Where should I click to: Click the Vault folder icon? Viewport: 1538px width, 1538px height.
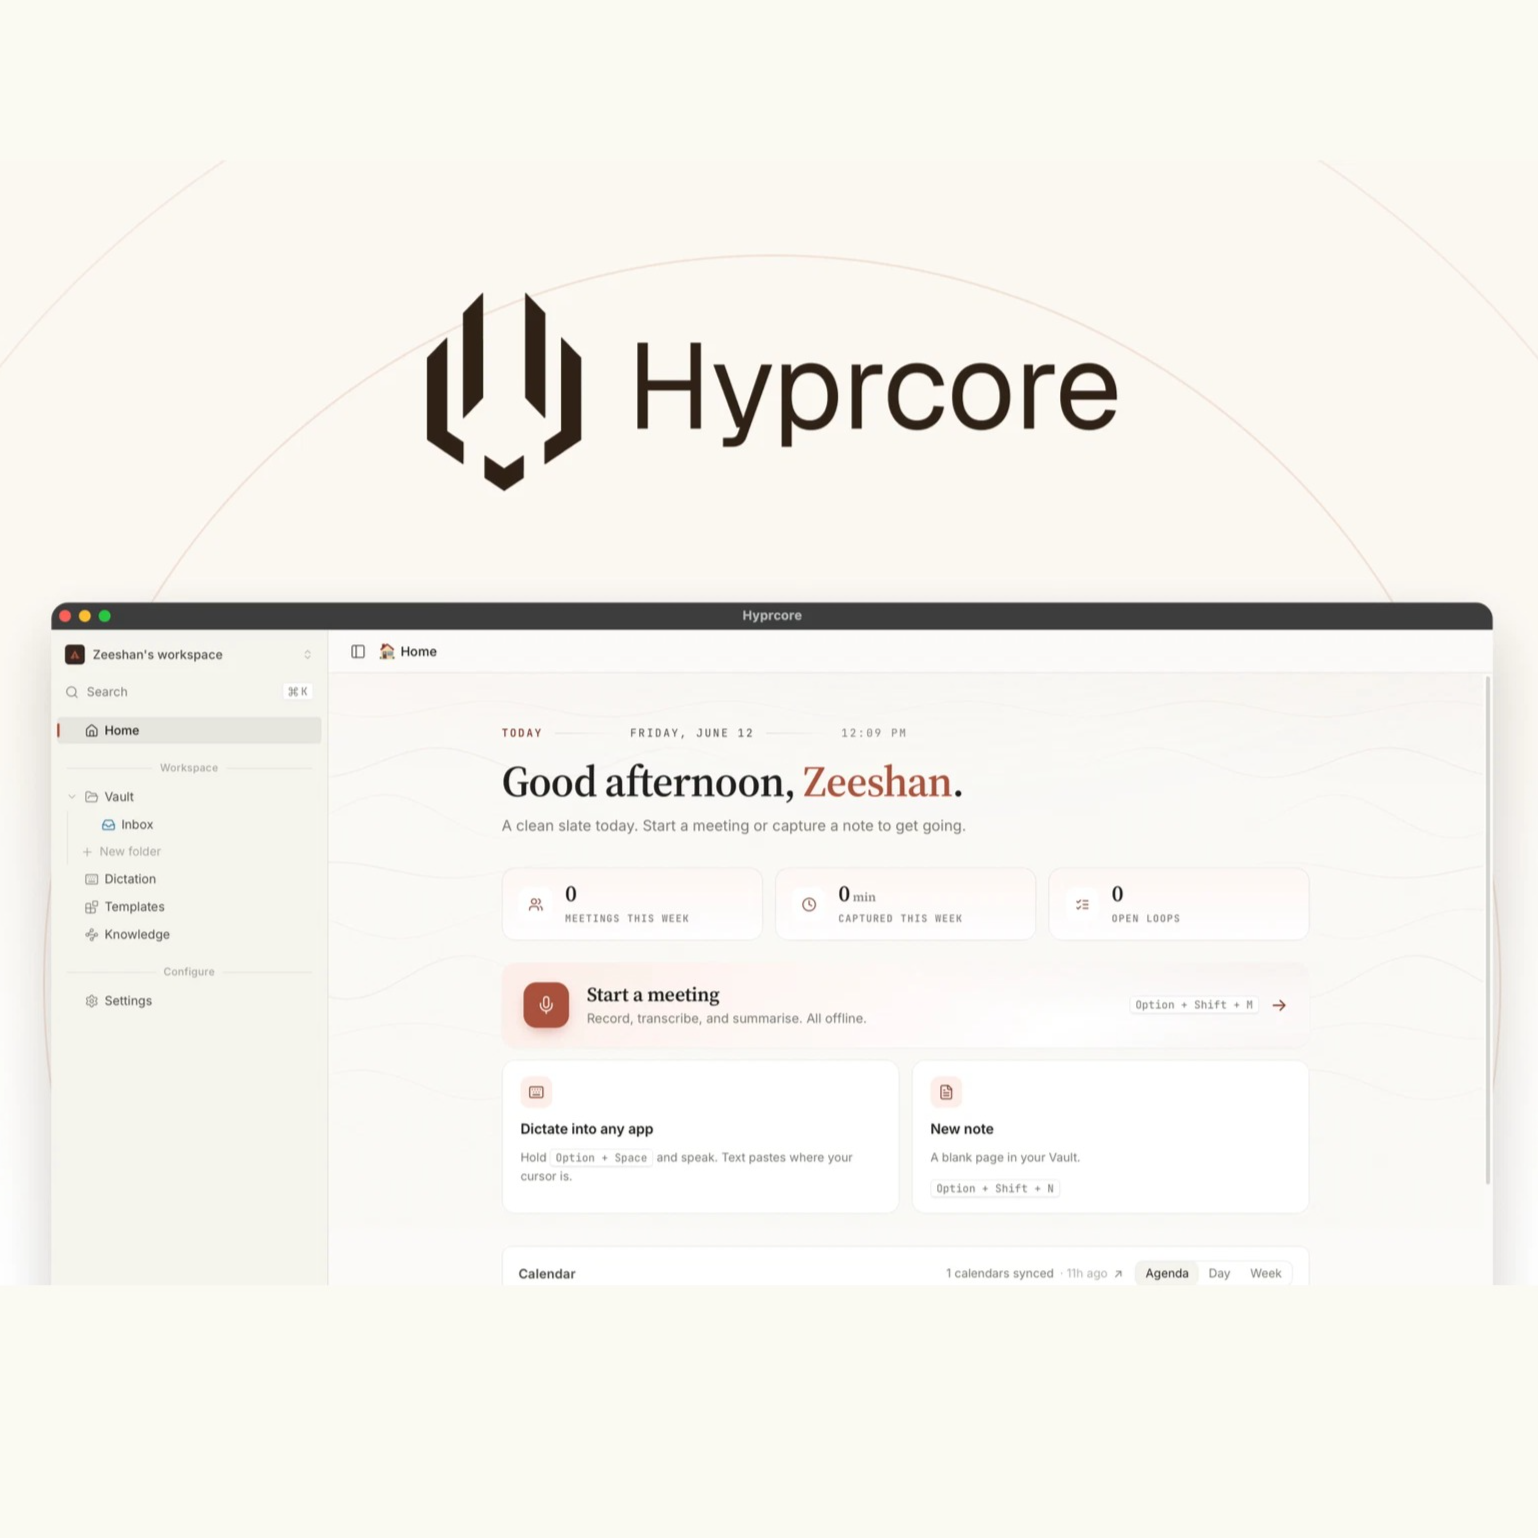click(x=92, y=797)
